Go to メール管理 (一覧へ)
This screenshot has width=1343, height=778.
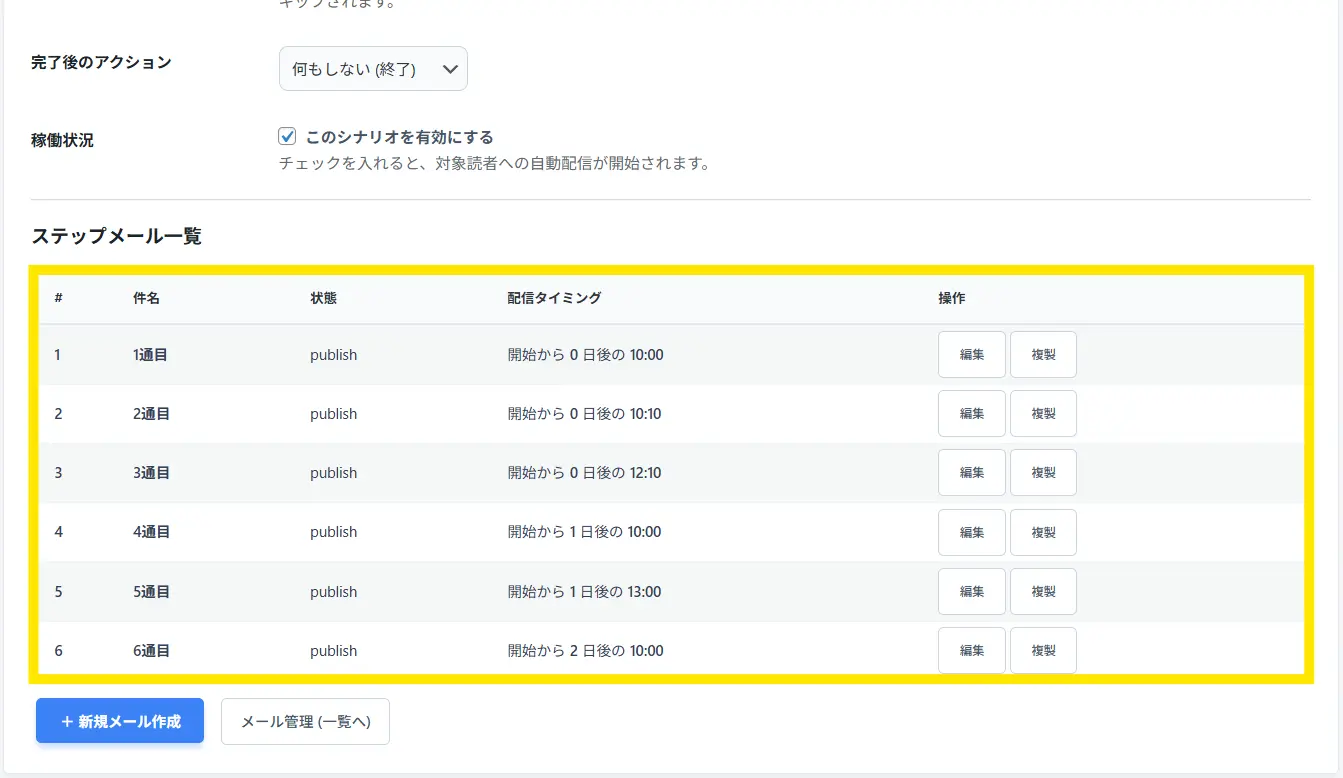[305, 722]
